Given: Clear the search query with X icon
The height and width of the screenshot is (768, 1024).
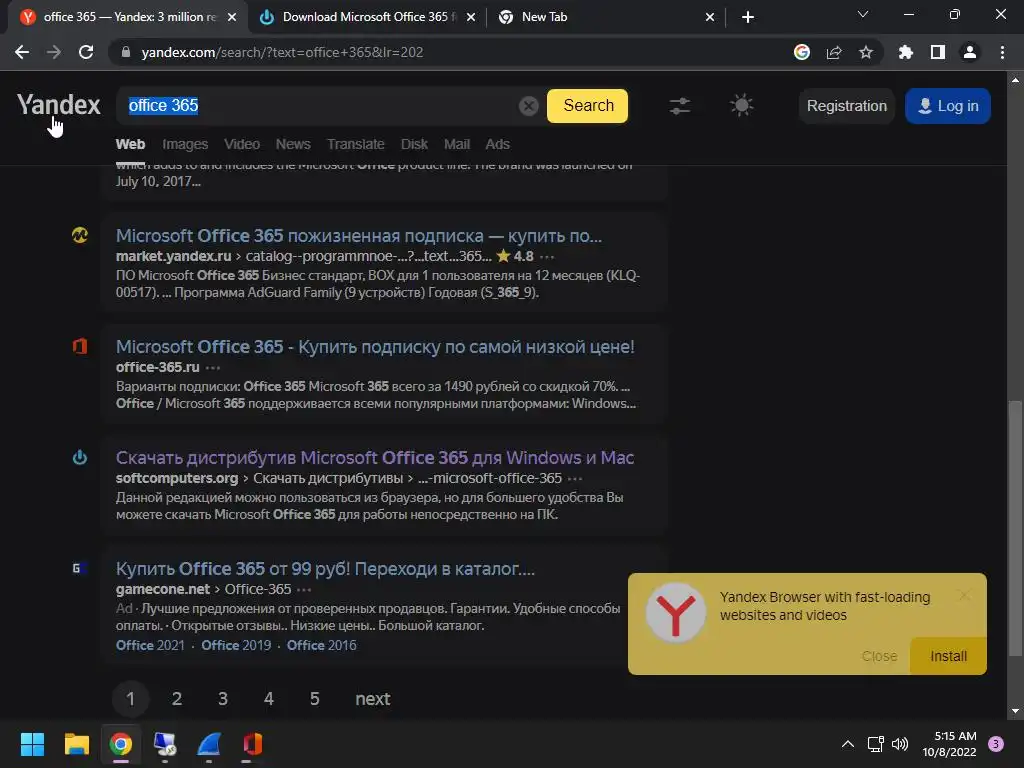Looking at the screenshot, I should [x=528, y=106].
